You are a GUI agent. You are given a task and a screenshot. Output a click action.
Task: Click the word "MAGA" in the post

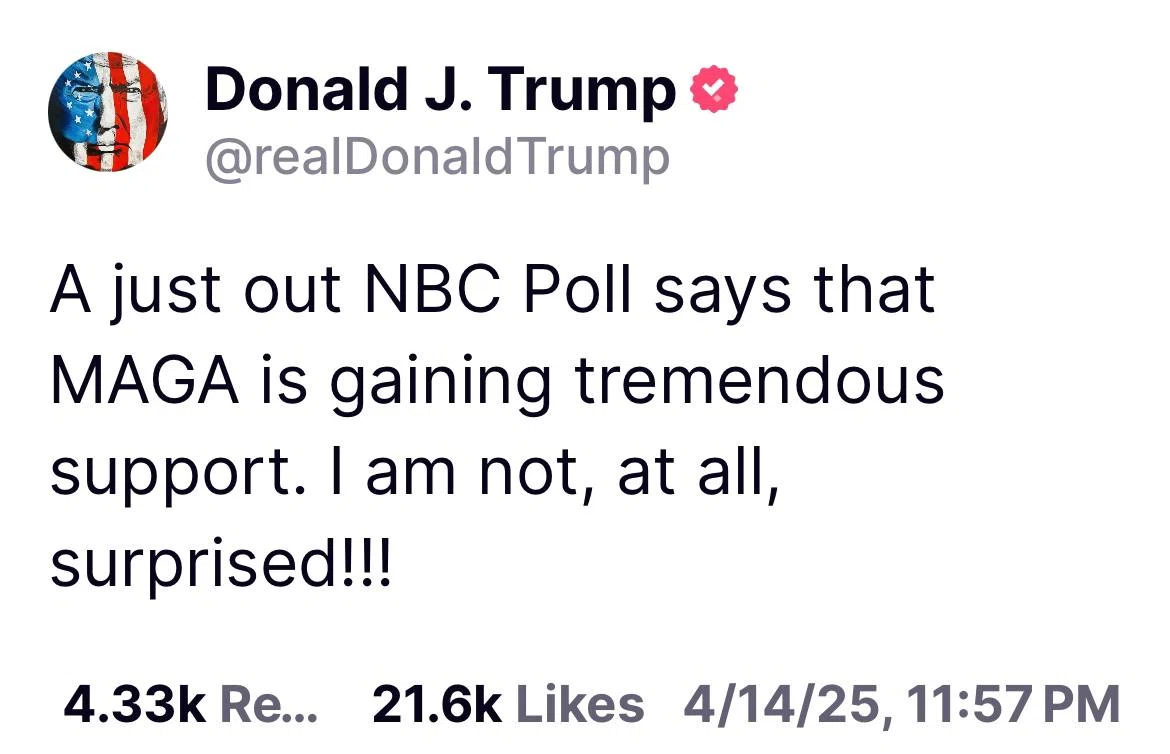coord(145,381)
